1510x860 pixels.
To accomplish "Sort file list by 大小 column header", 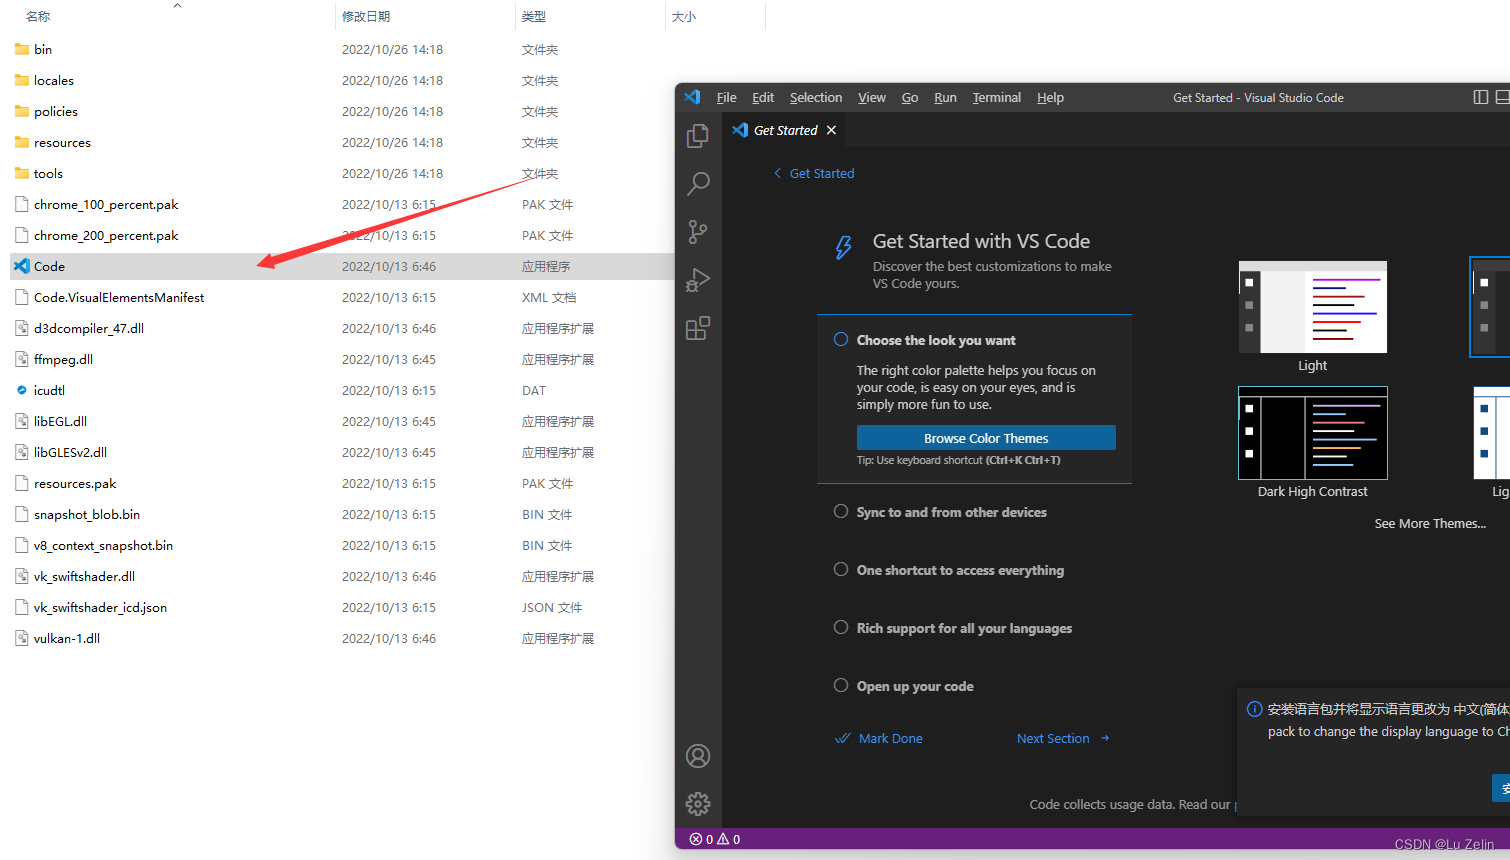I will tap(684, 16).
